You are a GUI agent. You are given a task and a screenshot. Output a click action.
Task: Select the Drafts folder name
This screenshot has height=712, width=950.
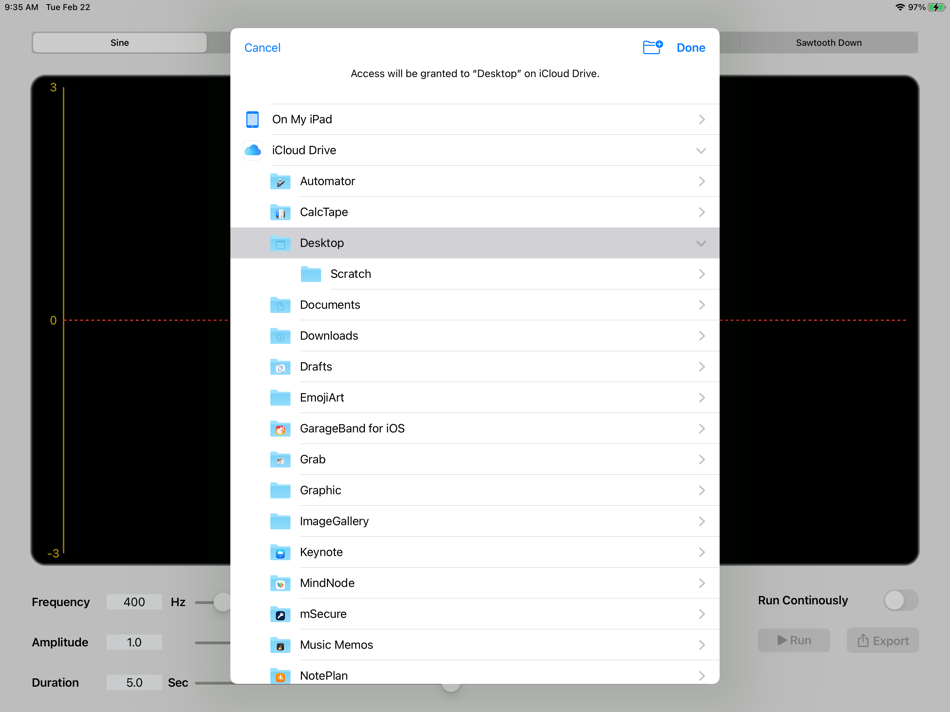click(x=316, y=367)
